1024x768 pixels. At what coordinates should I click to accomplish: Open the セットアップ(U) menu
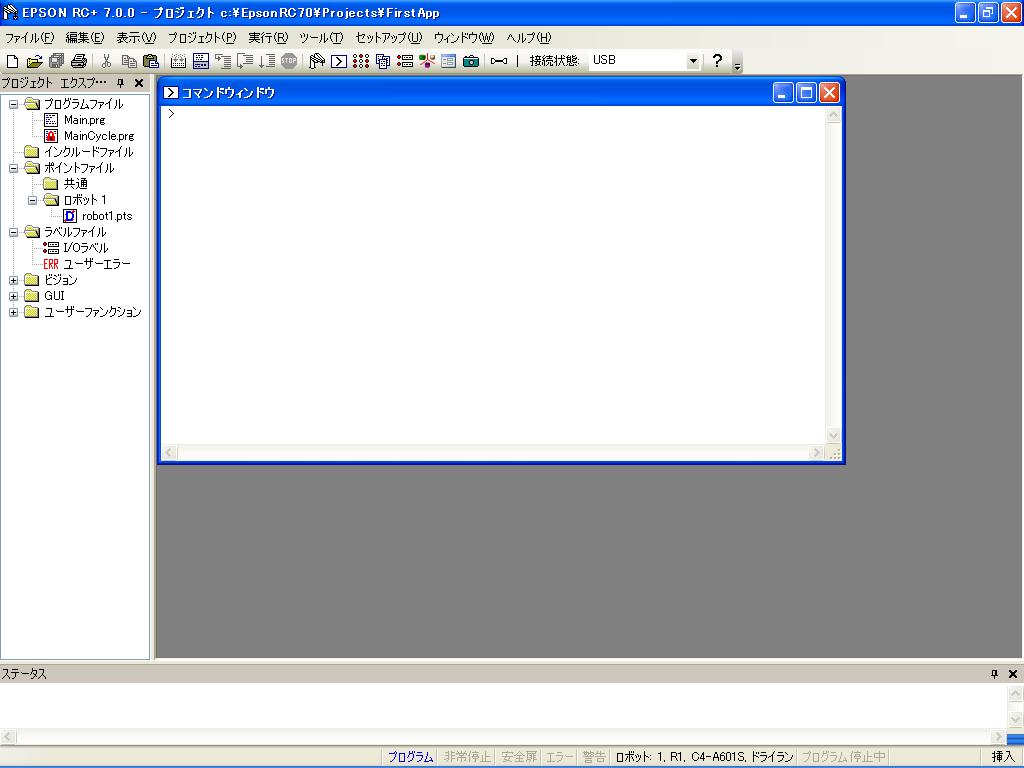pos(389,38)
